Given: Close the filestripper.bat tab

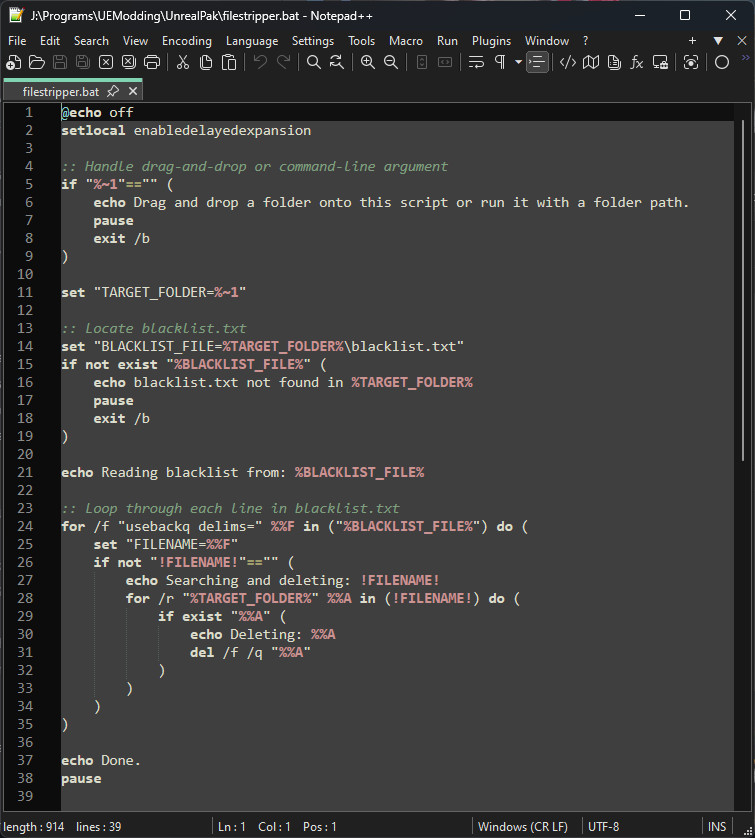Looking at the screenshot, I should [x=132, y=91].
